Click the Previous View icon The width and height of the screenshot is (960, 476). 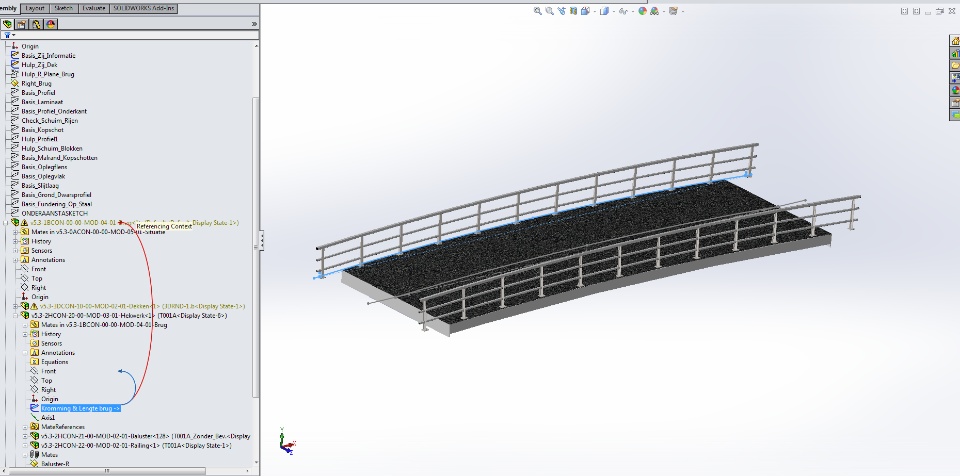click(561, 11)
